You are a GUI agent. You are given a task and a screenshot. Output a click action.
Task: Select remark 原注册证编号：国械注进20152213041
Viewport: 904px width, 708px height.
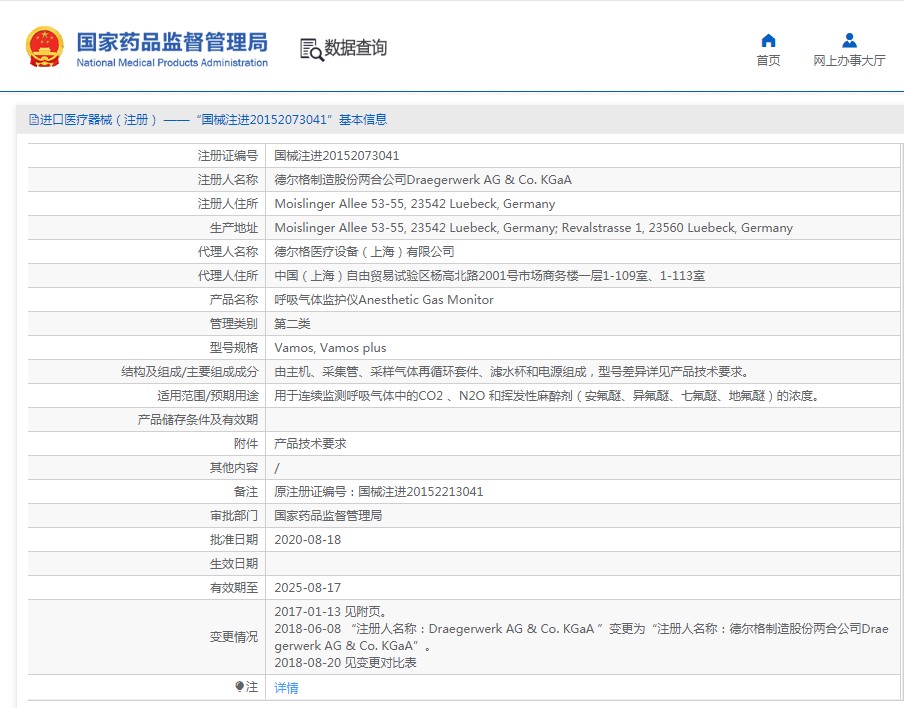379,492
